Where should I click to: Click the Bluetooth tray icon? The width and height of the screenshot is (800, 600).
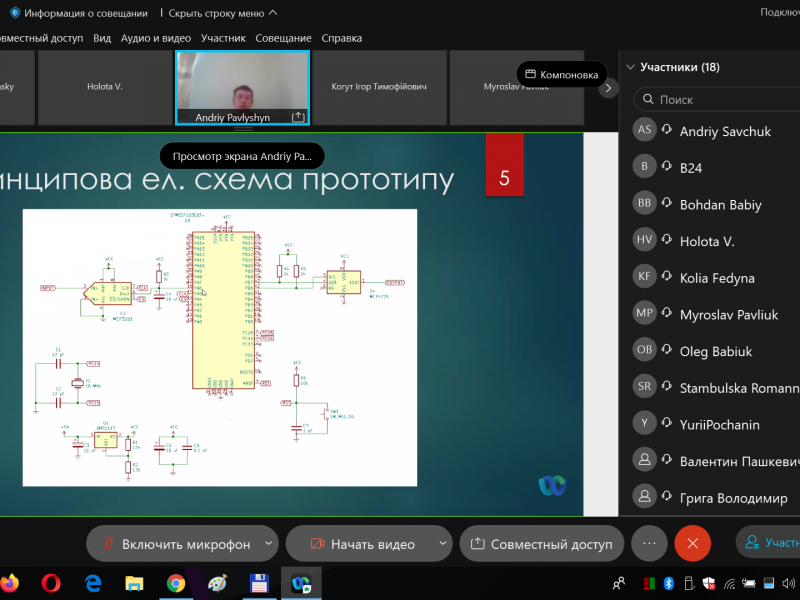[x=670, y=583]
